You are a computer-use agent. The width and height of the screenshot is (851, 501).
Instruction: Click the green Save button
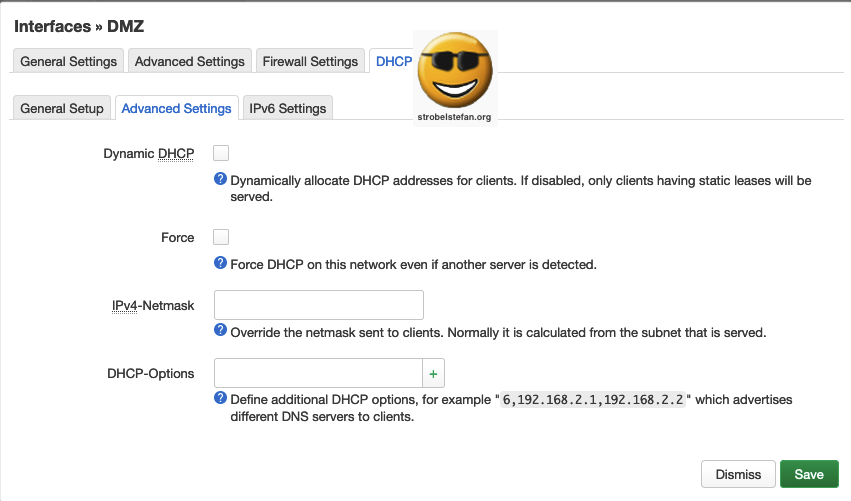[x=809, y=474]
